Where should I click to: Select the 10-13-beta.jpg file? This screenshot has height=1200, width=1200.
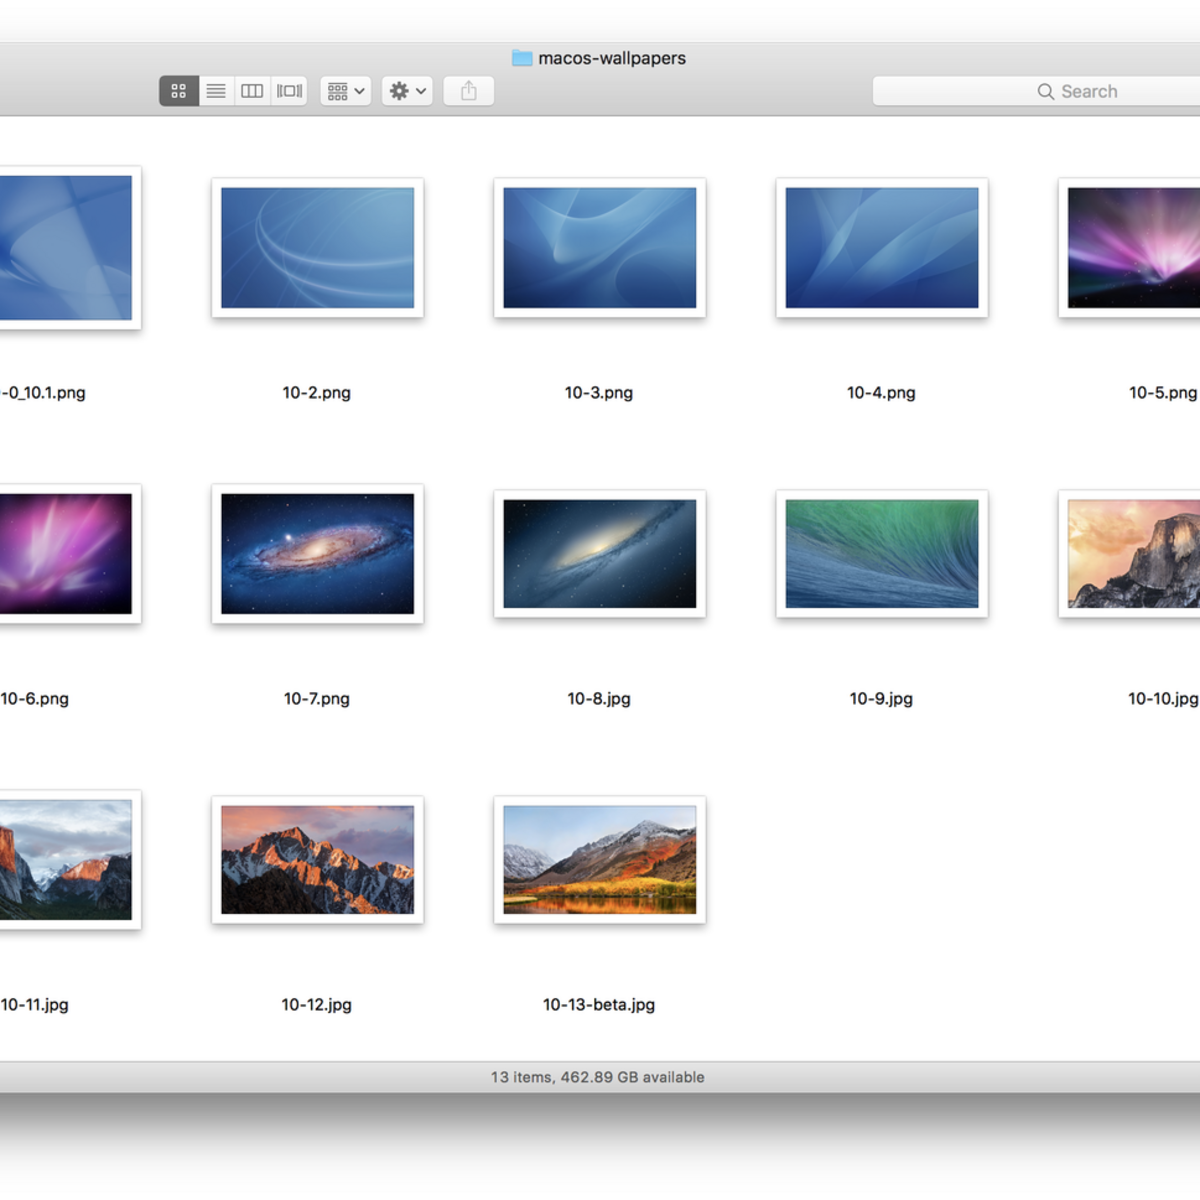click(599, 860)
